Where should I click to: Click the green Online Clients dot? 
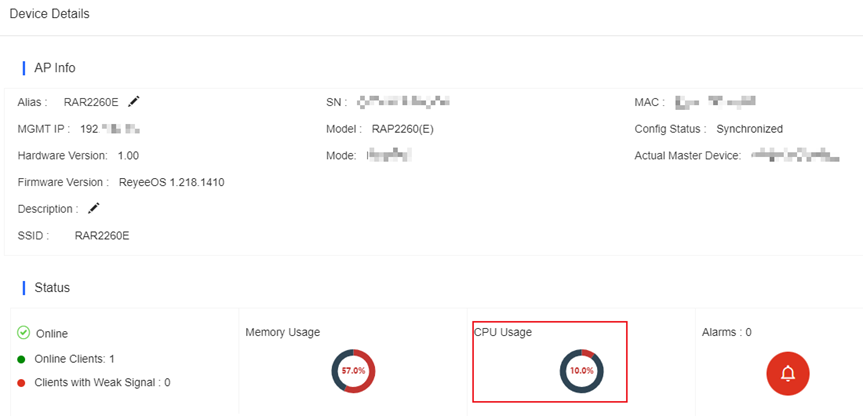21,359
